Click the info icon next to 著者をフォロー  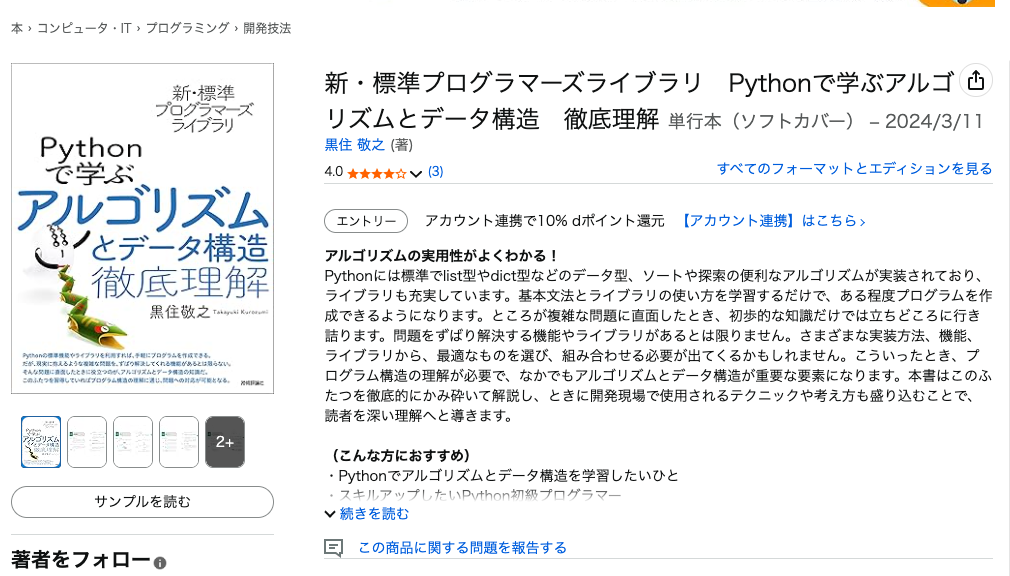click(x=160, y=564)
